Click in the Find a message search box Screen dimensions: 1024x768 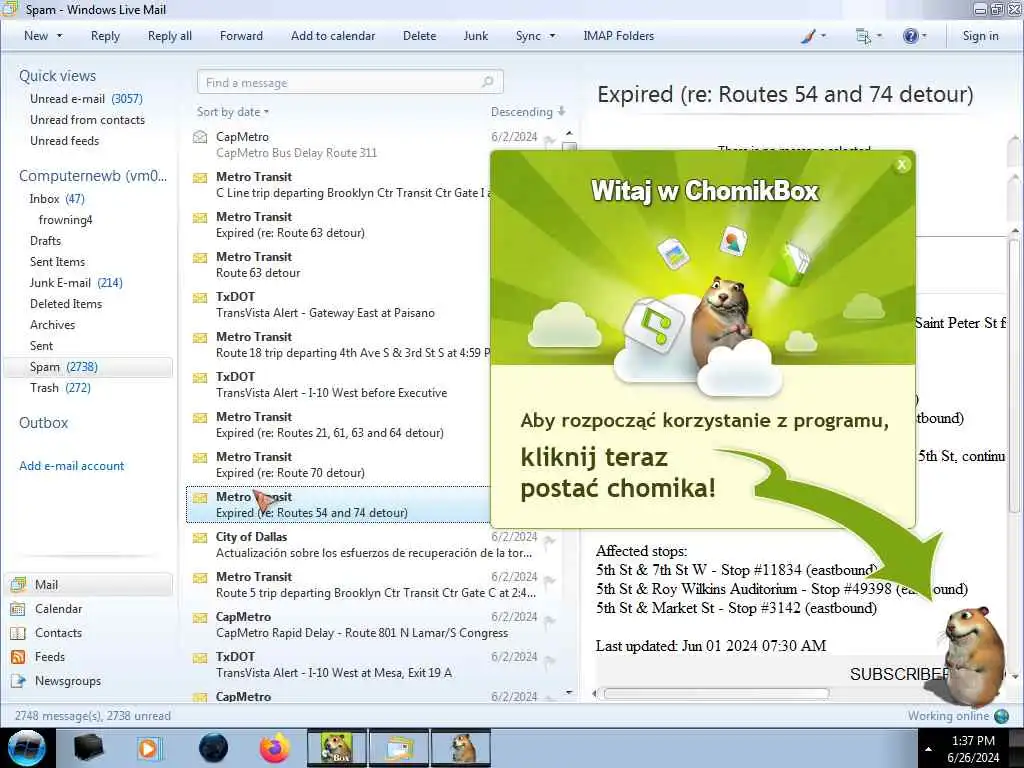click(x=350, y=82)
